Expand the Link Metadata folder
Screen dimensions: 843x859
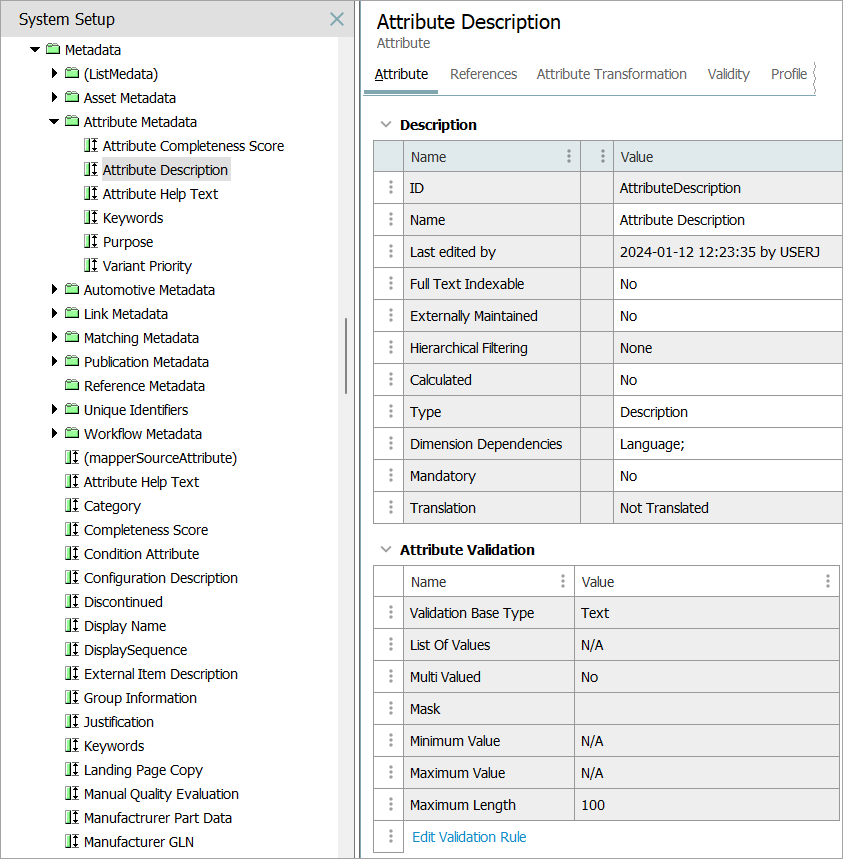pos(54,314)
